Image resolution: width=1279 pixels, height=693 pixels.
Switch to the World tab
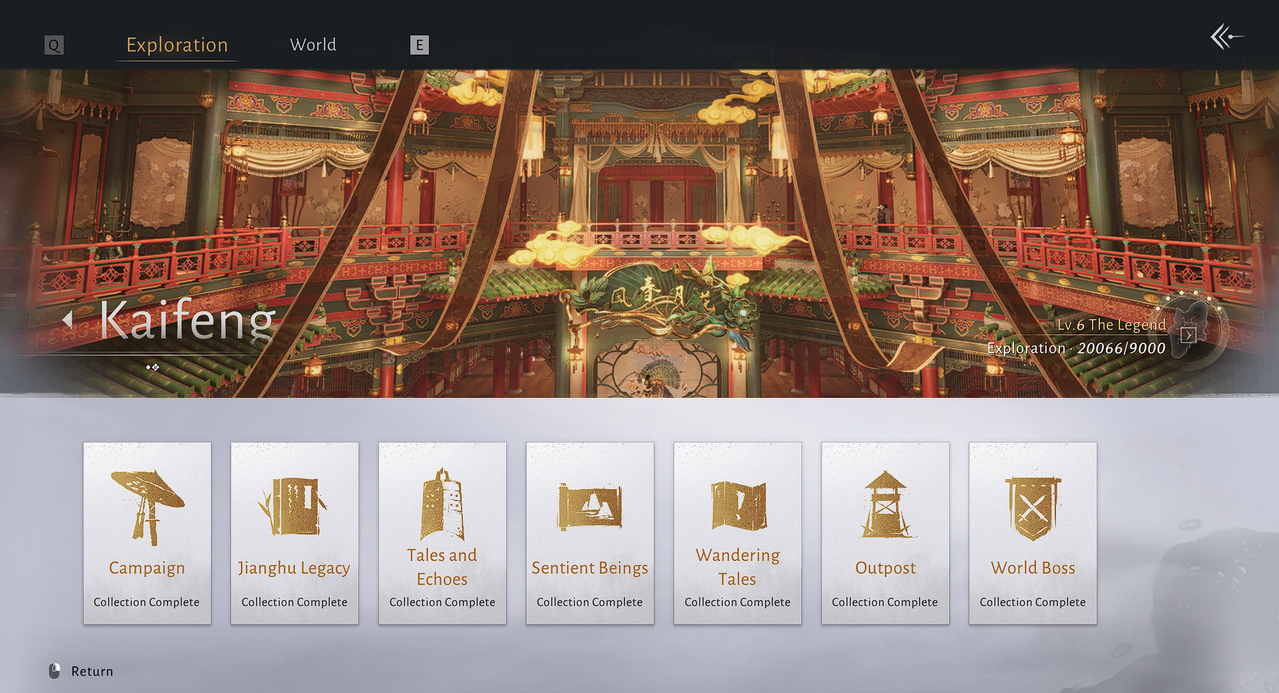coord(313,45)
